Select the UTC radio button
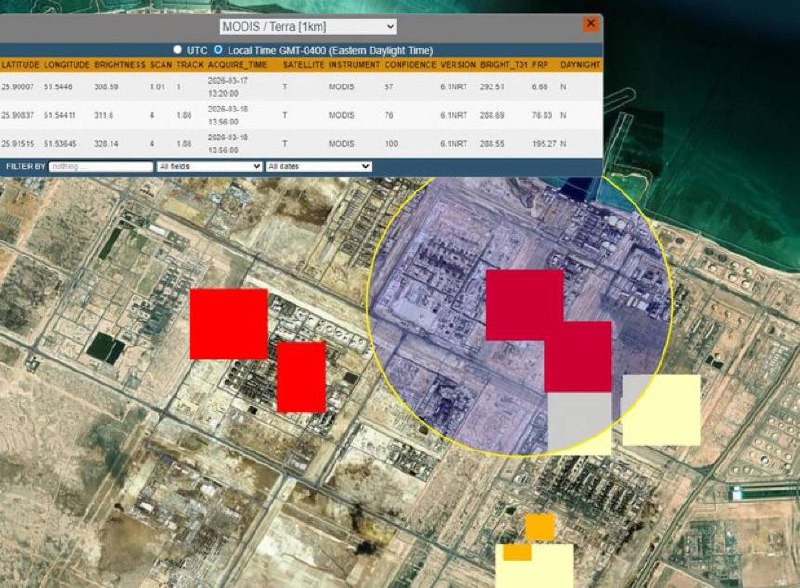Screen dimensions: 800x588 [177, 49]
